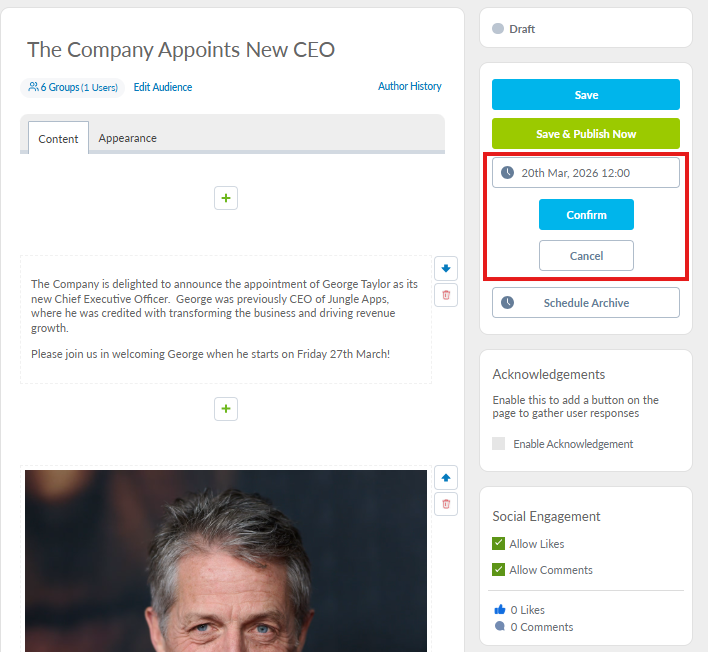708x652 pixels.
Task: Select the Content tab
Action: [58, 139]
